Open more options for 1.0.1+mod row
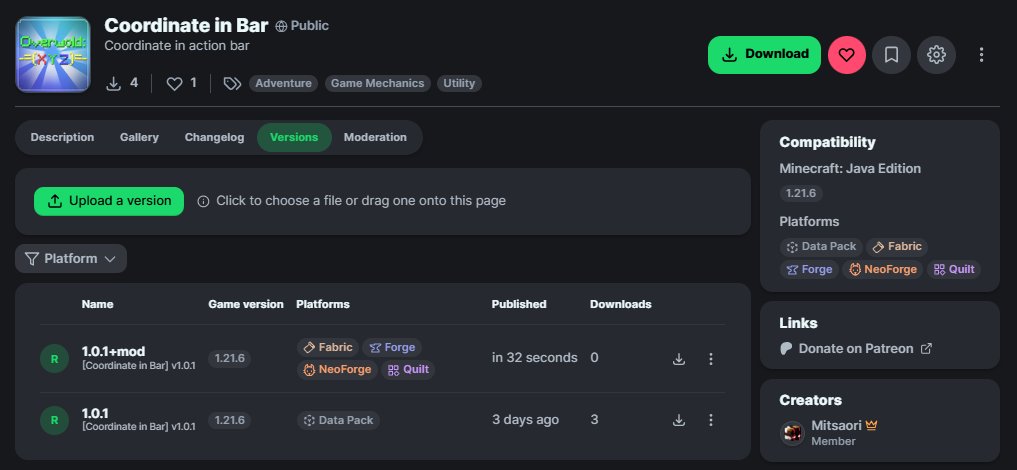 pos(711,358)
